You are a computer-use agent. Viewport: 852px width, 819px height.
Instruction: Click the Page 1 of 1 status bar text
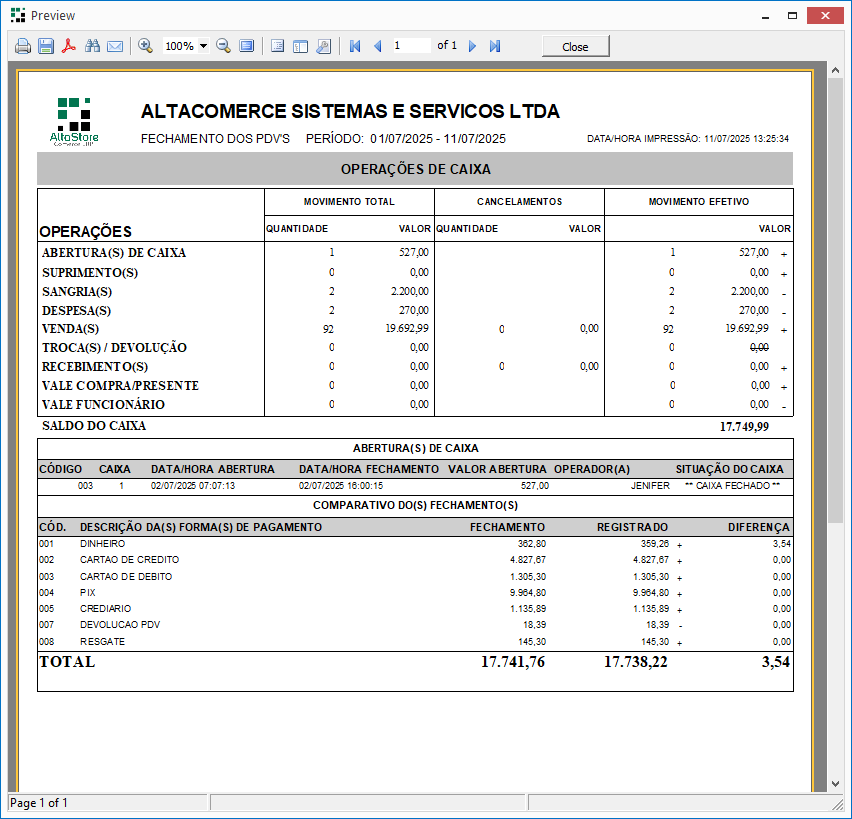39,803
